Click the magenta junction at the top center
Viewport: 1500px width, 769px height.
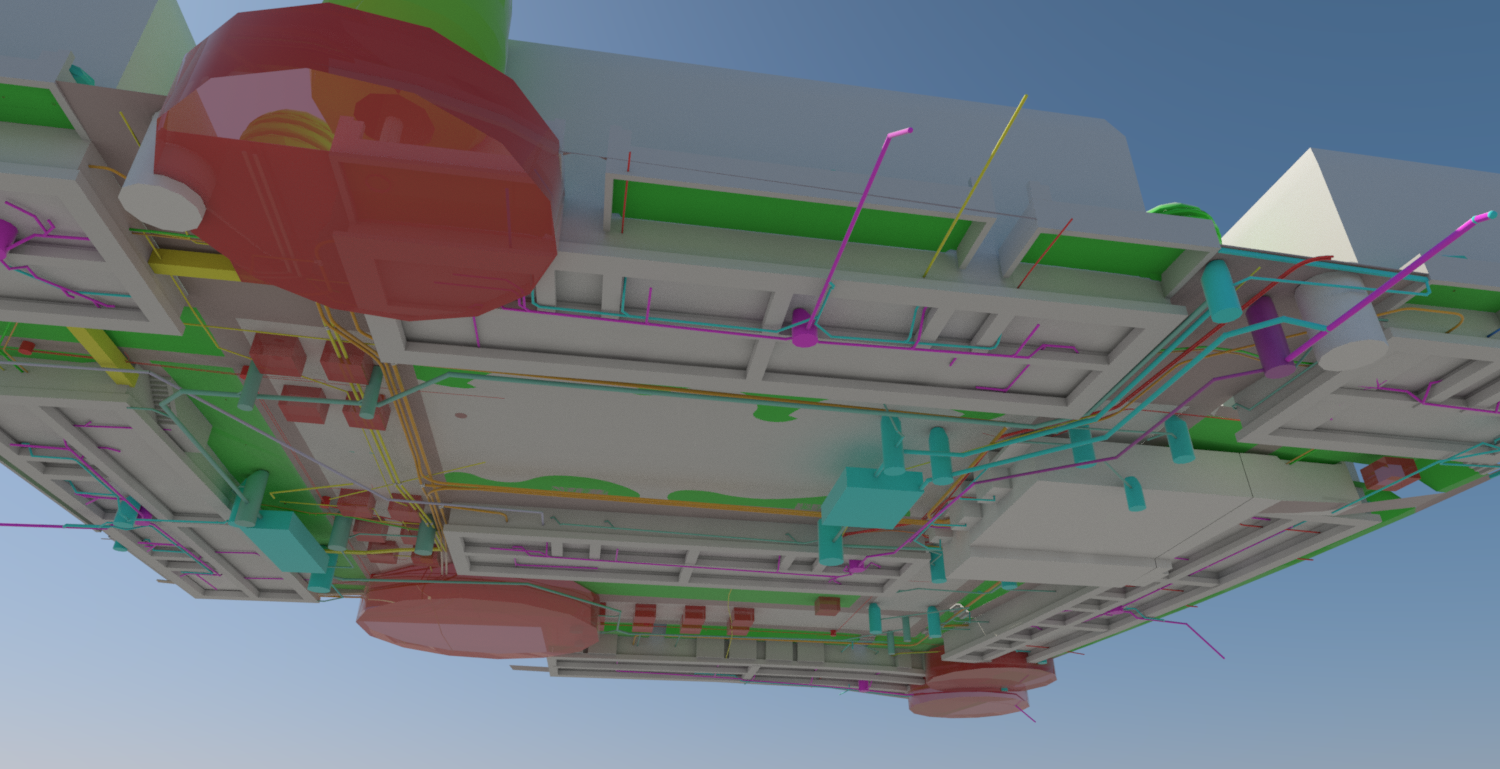(803, 328)
